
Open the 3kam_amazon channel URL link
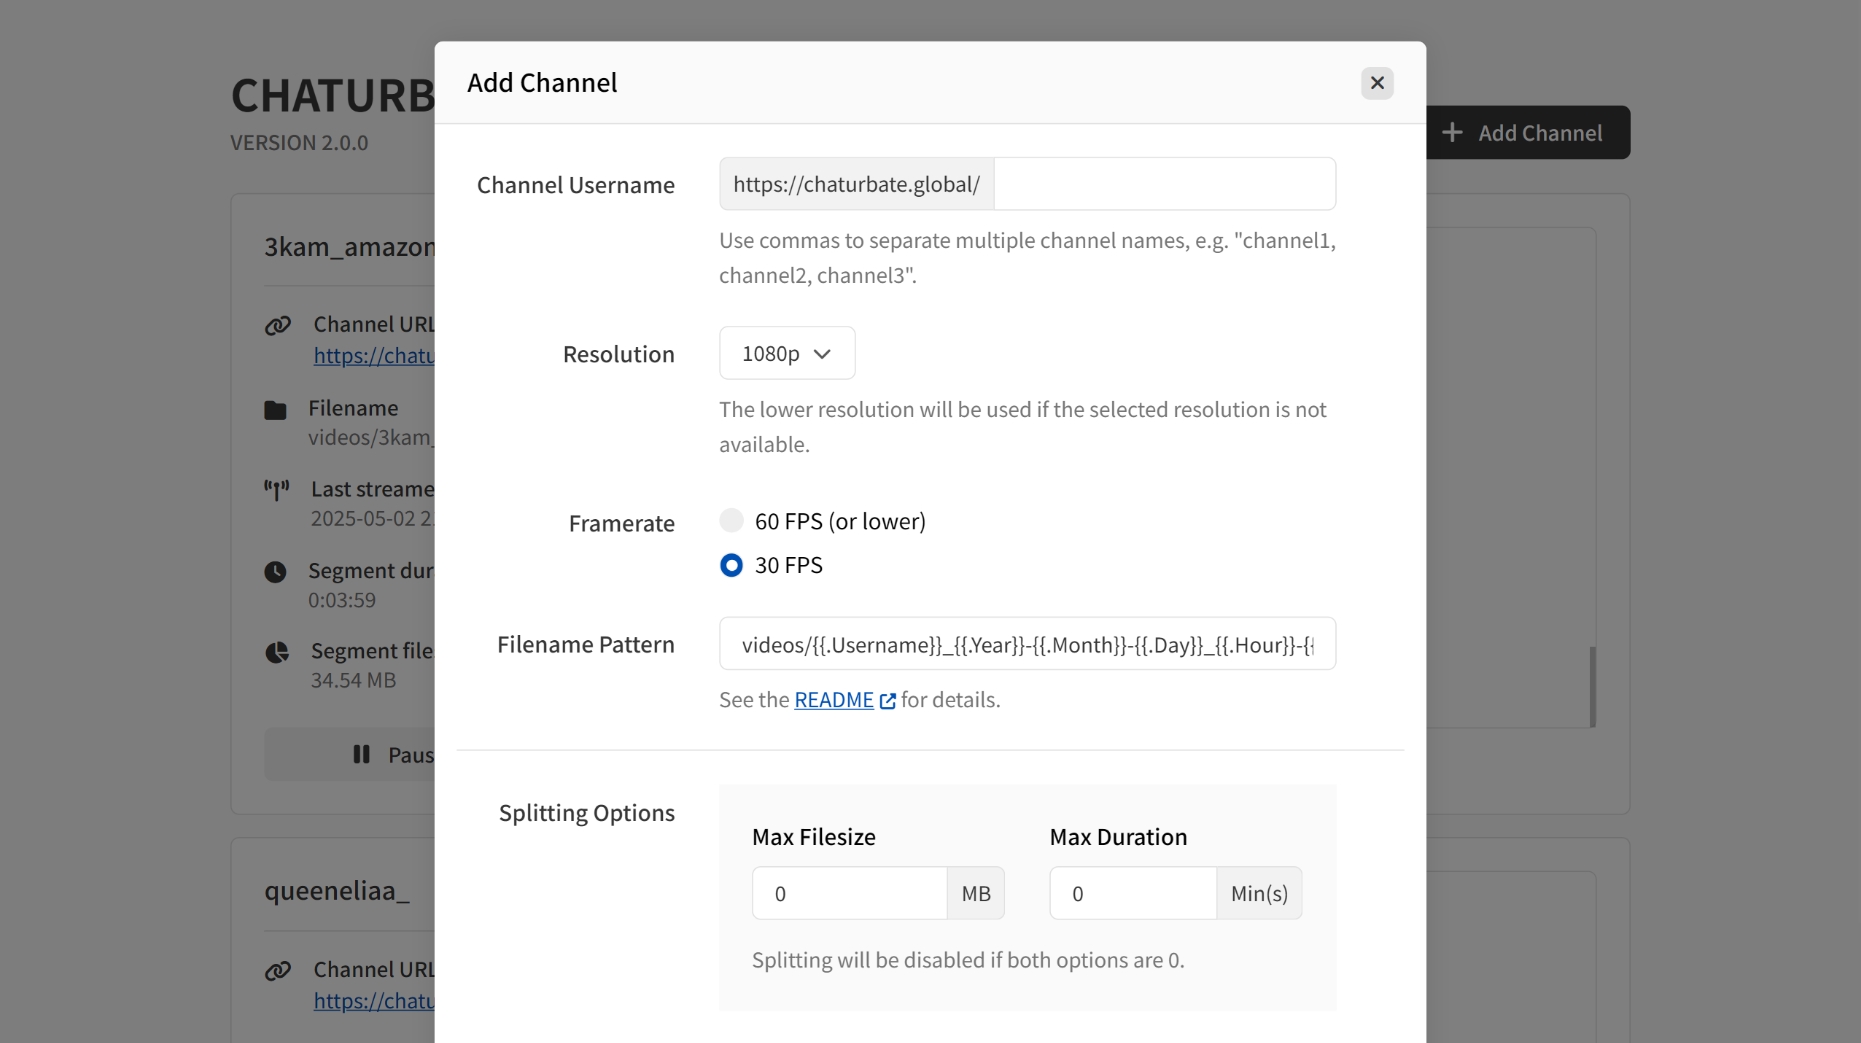[x=374, y=356]
